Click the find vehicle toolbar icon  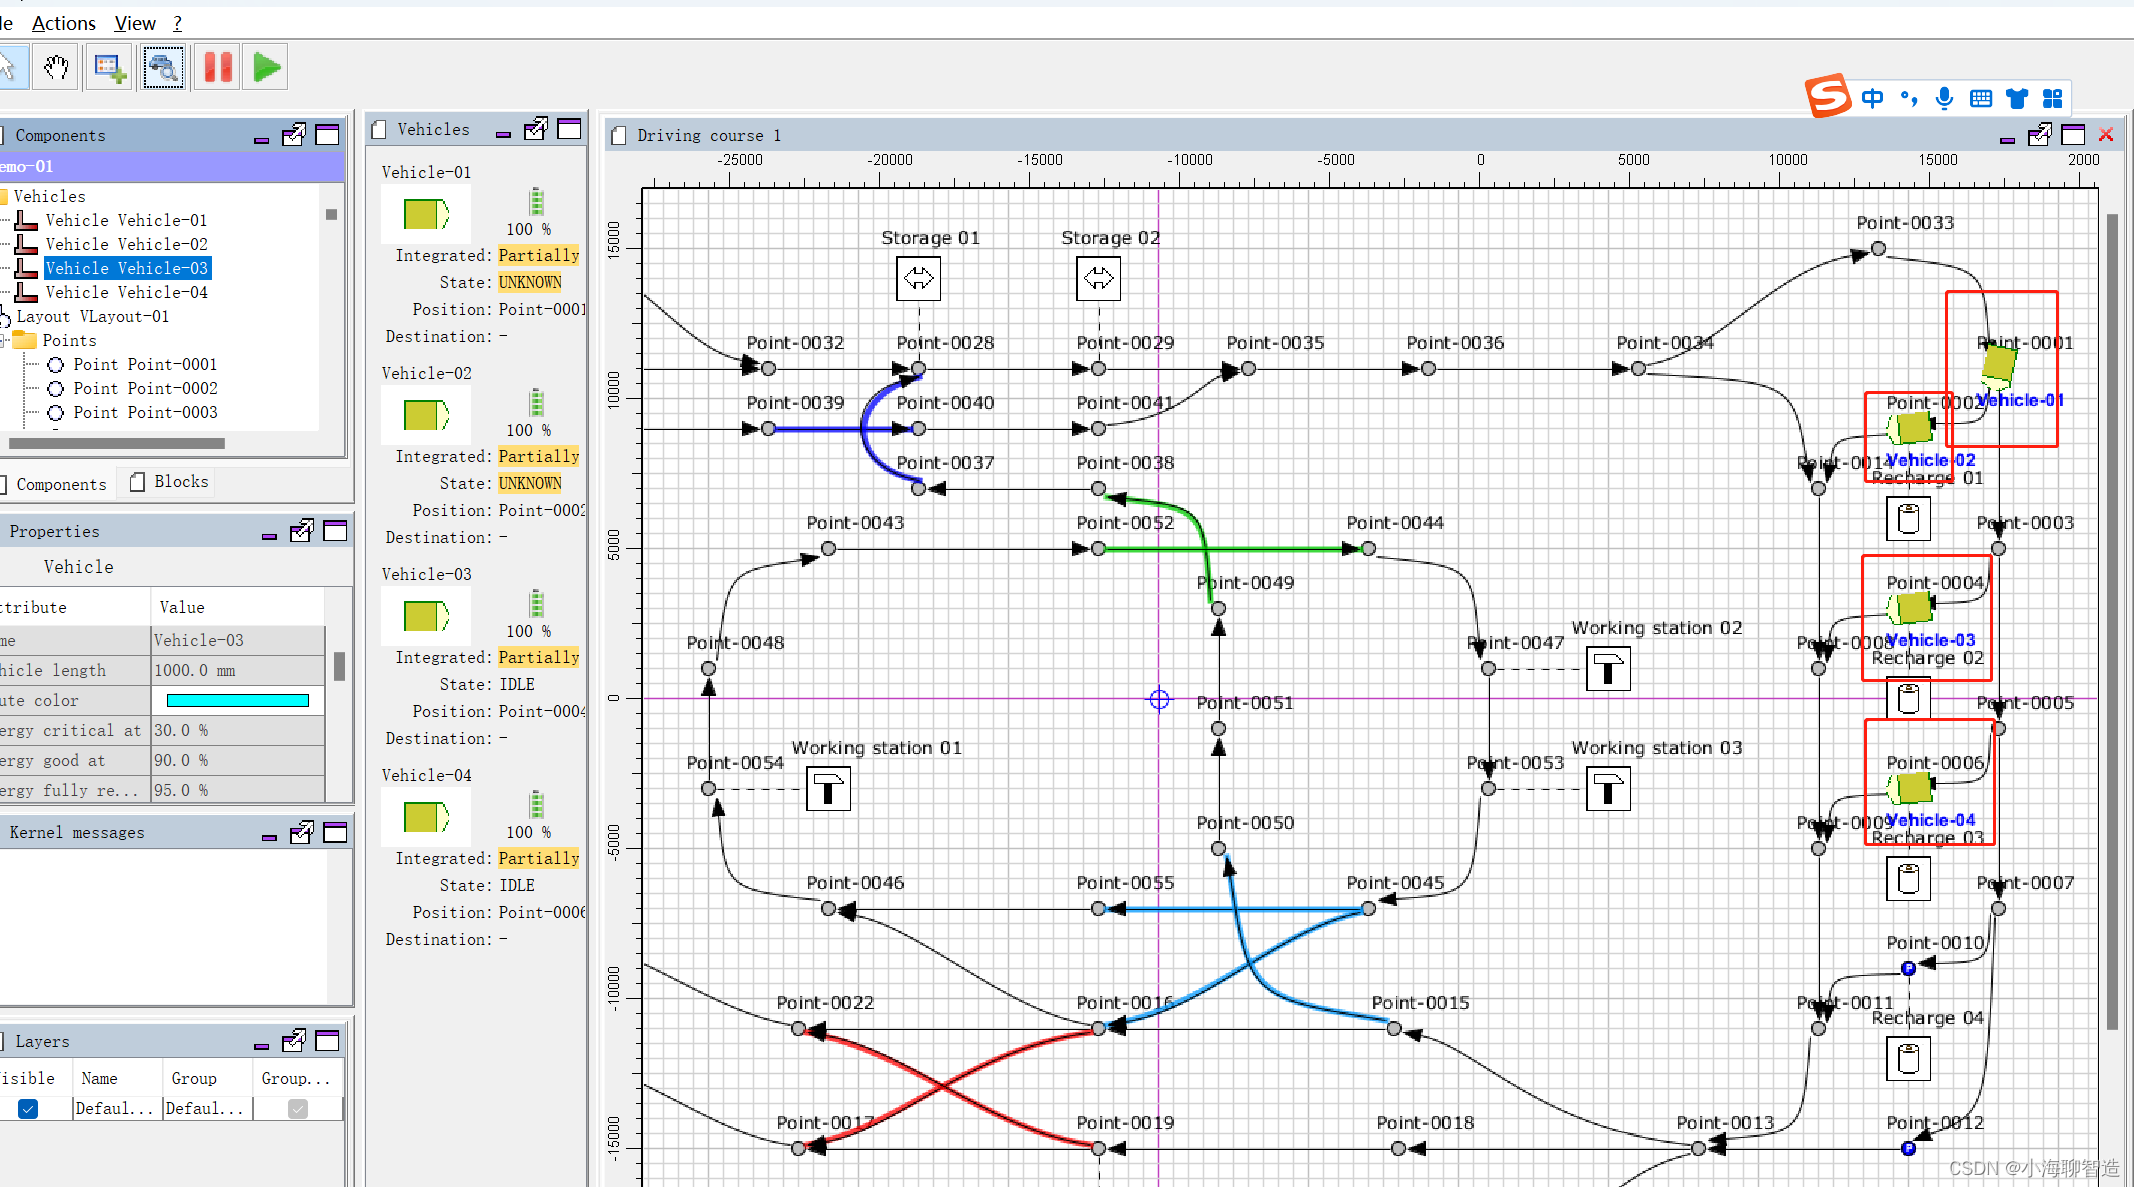163,68
